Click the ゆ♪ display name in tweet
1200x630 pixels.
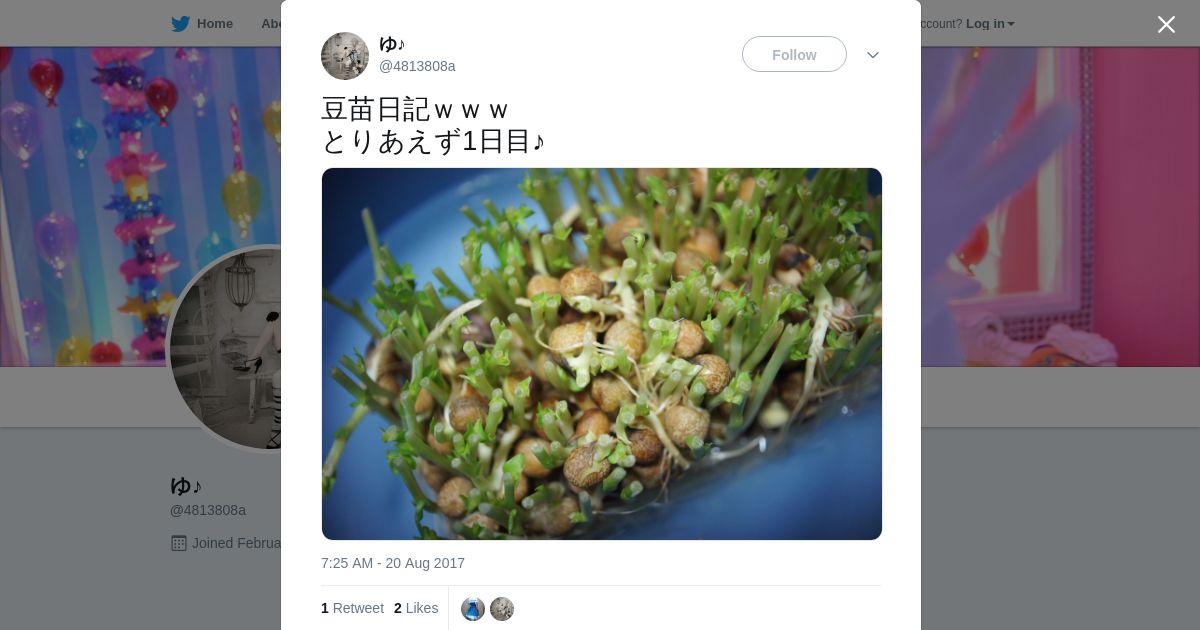(x=392, y=44)
